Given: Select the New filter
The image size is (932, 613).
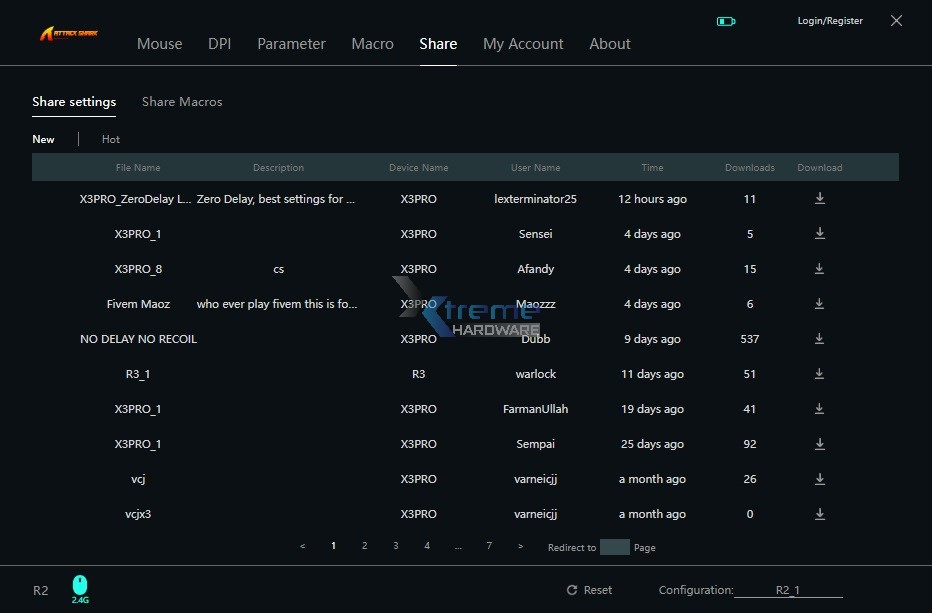Looking at the screenshot, I should pos(44,139).
